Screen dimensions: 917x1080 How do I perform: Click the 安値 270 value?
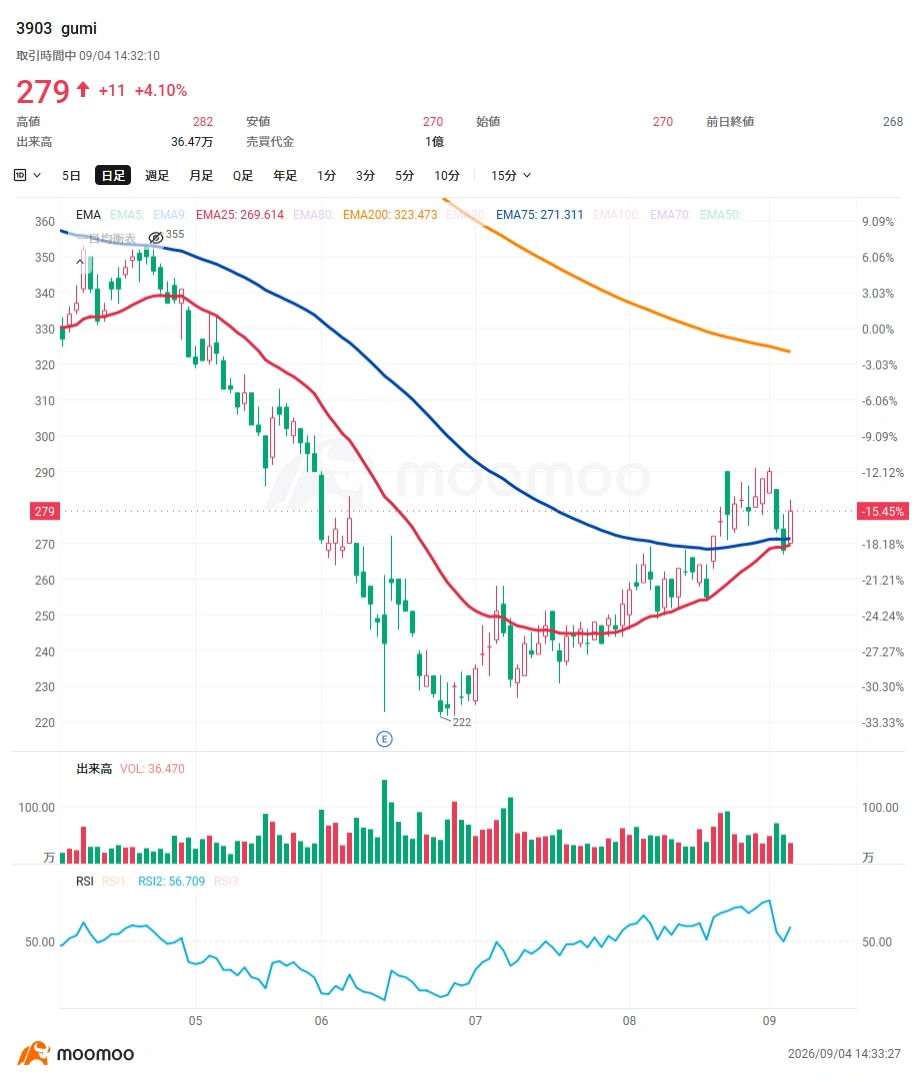coord(433,121)
